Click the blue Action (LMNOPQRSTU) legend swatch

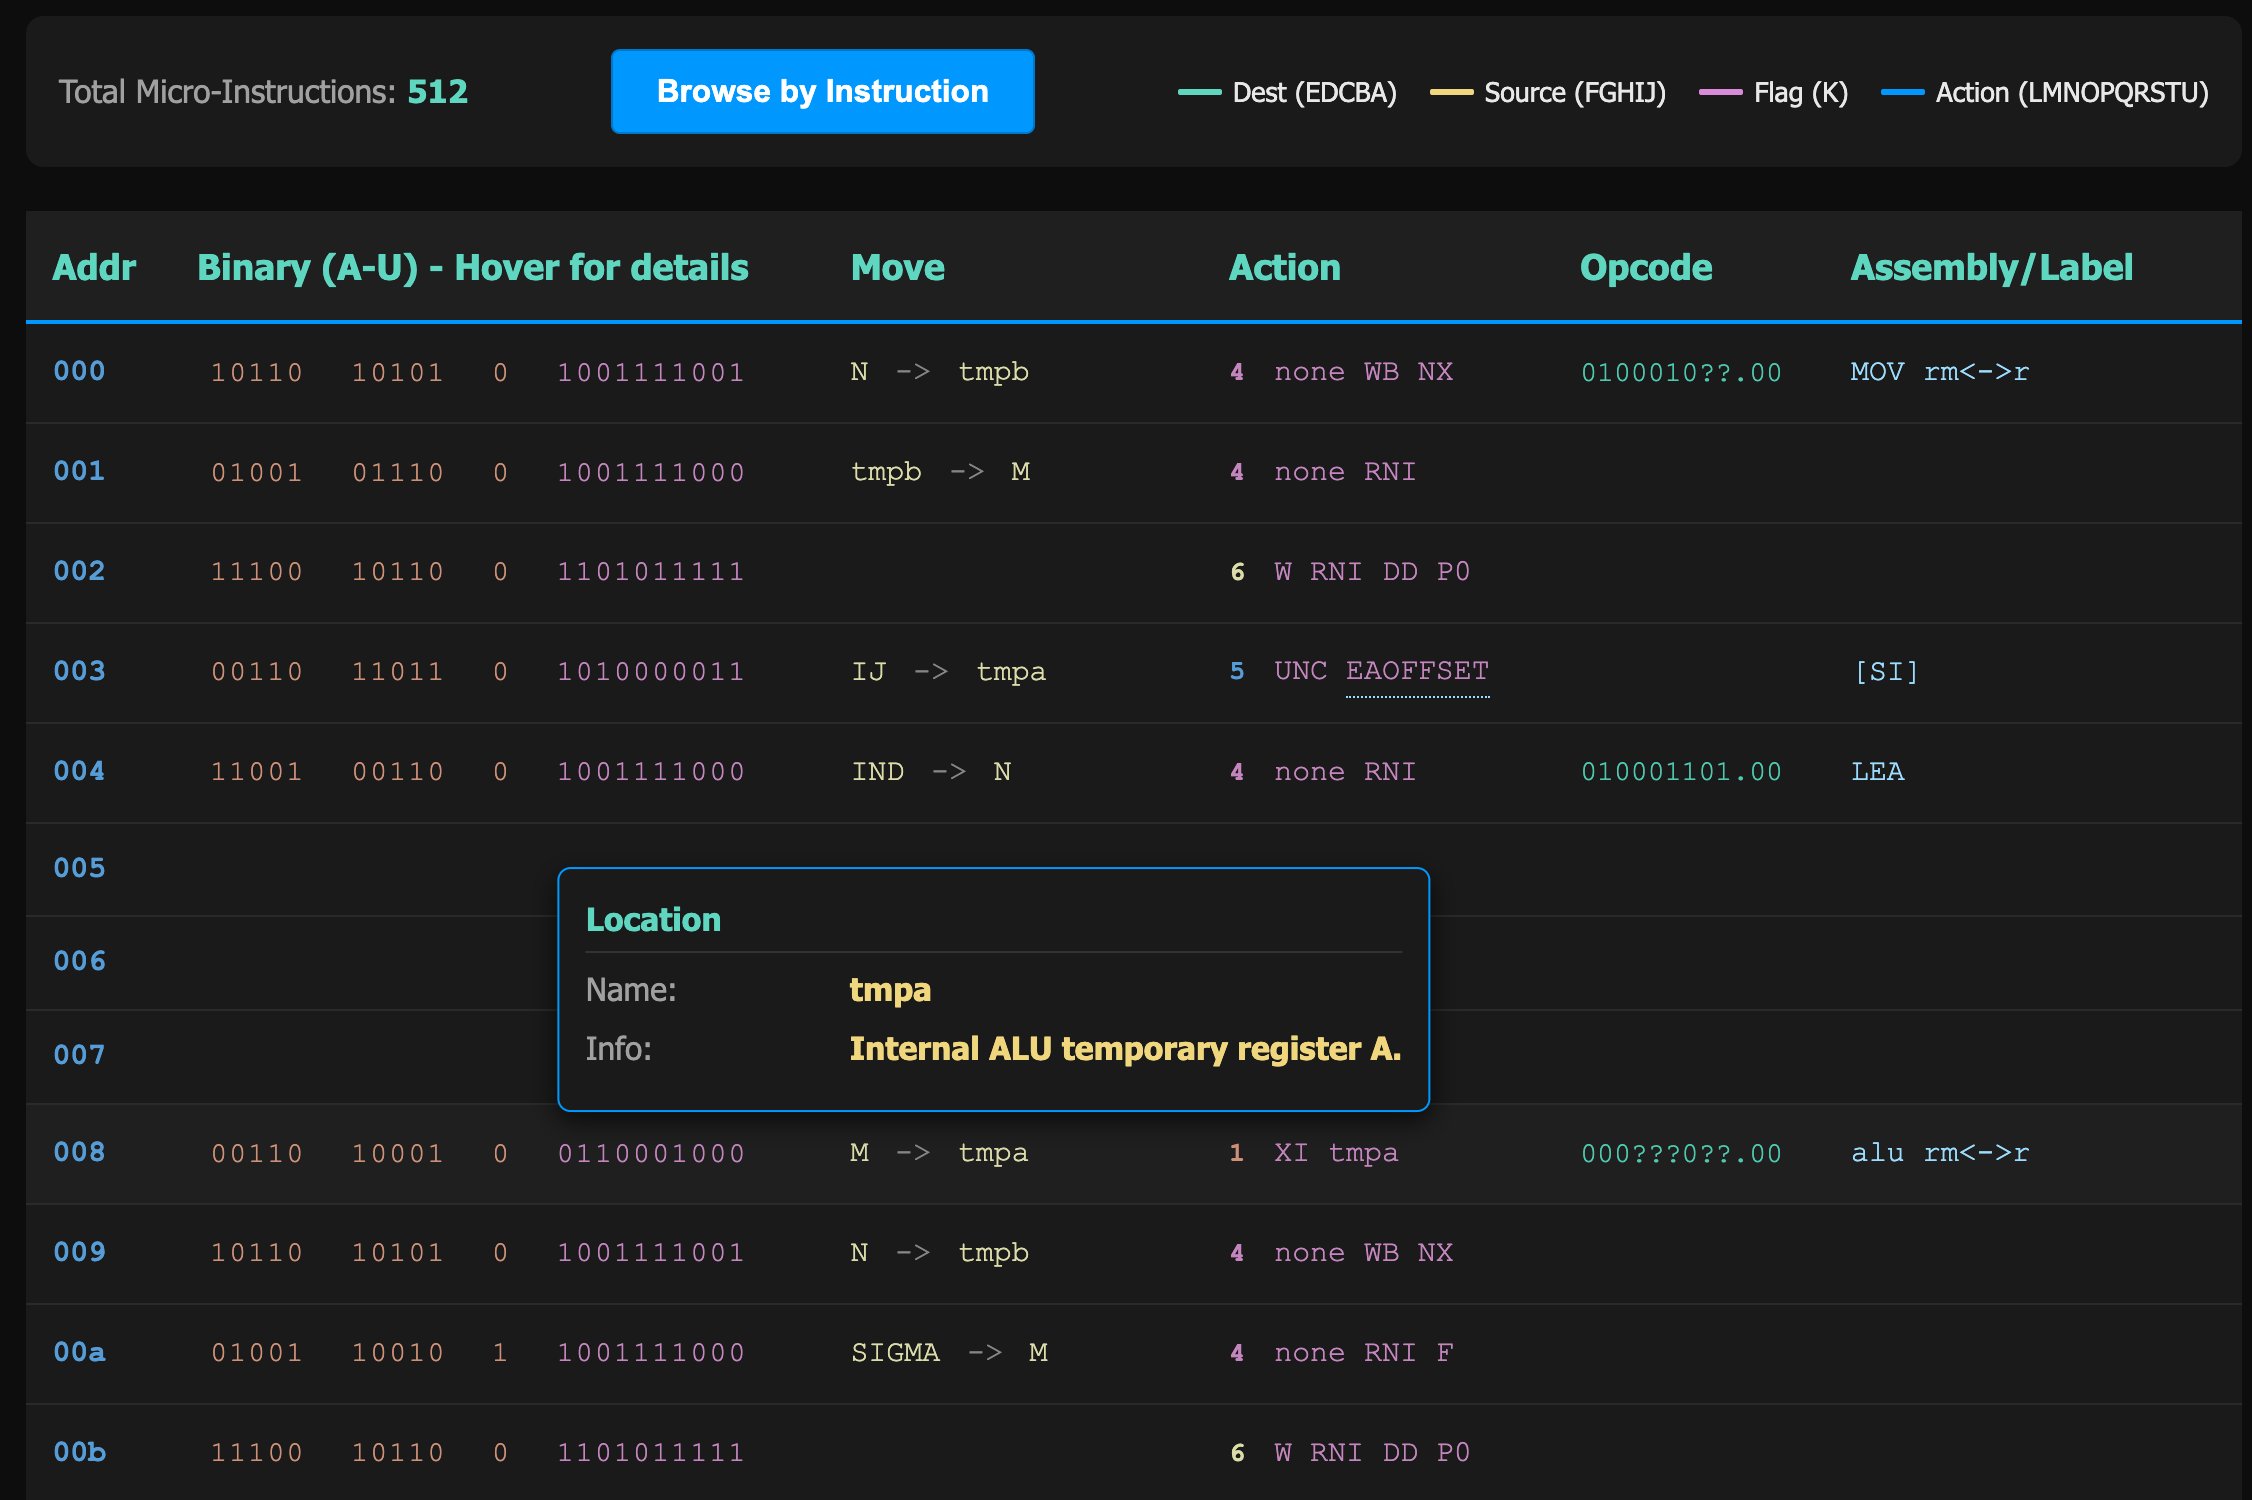tap(1902, 93)
